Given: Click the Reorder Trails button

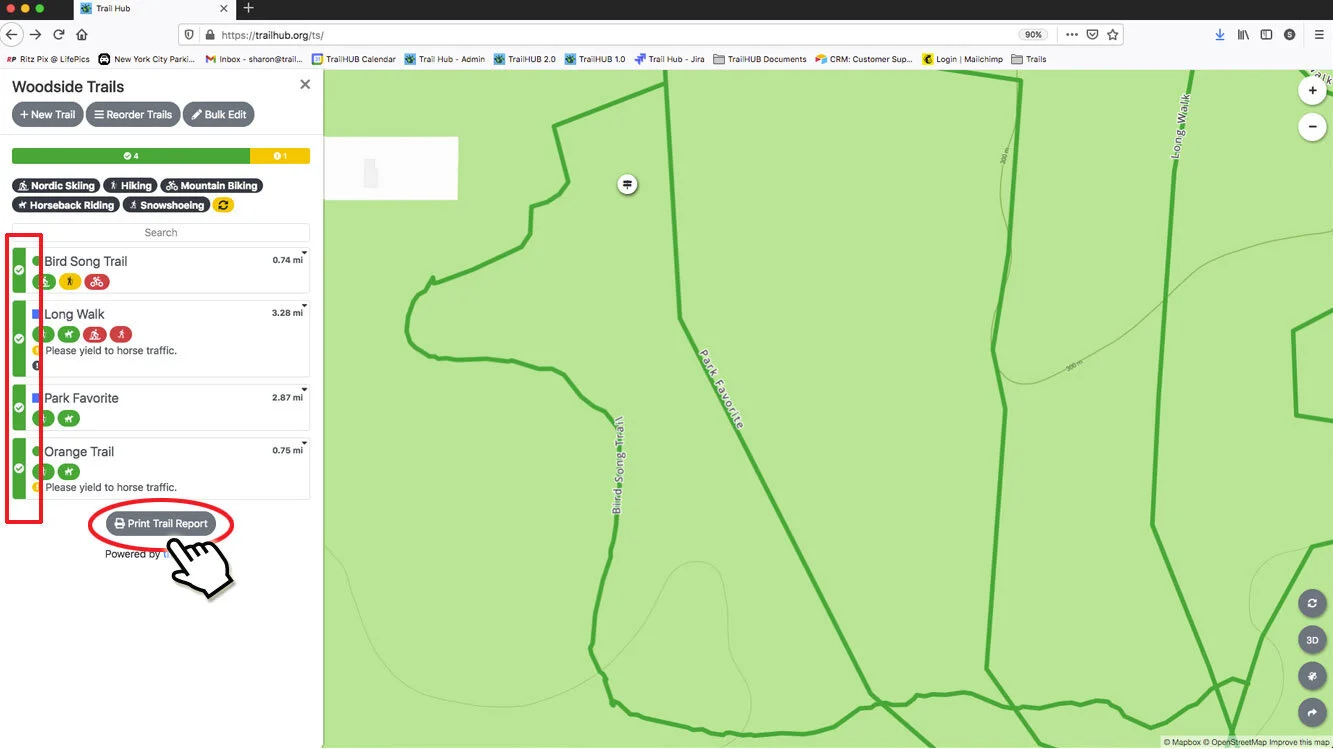Looking at the screenshot, I should coord(133,115).
